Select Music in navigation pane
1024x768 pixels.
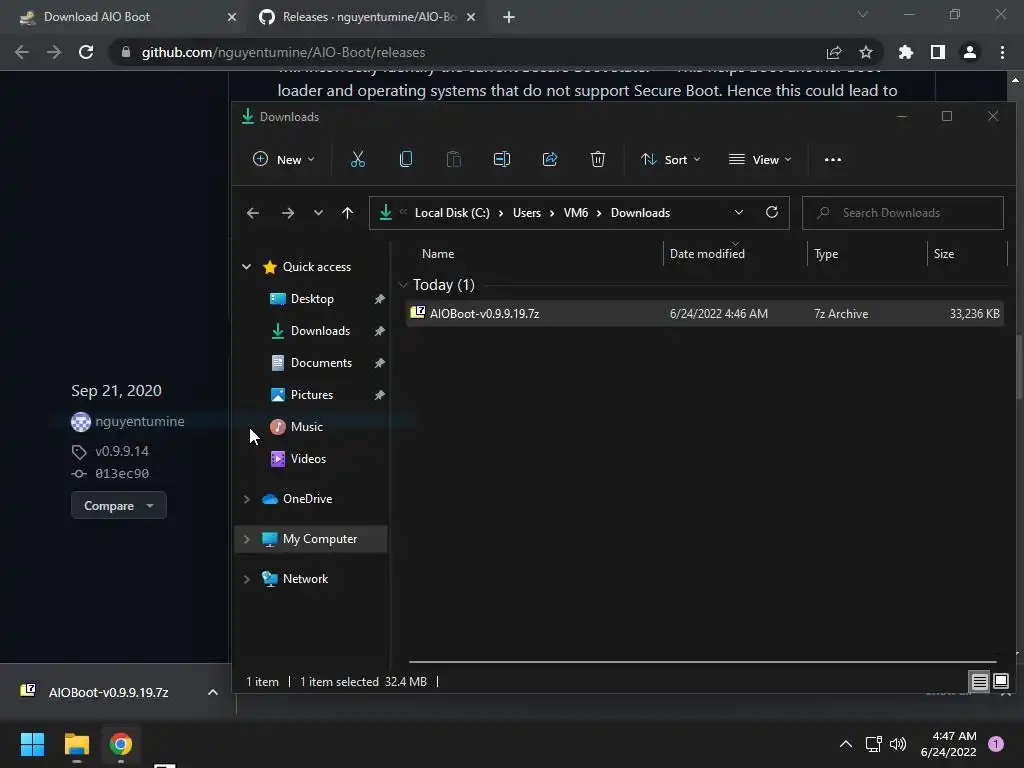(306, 426)
